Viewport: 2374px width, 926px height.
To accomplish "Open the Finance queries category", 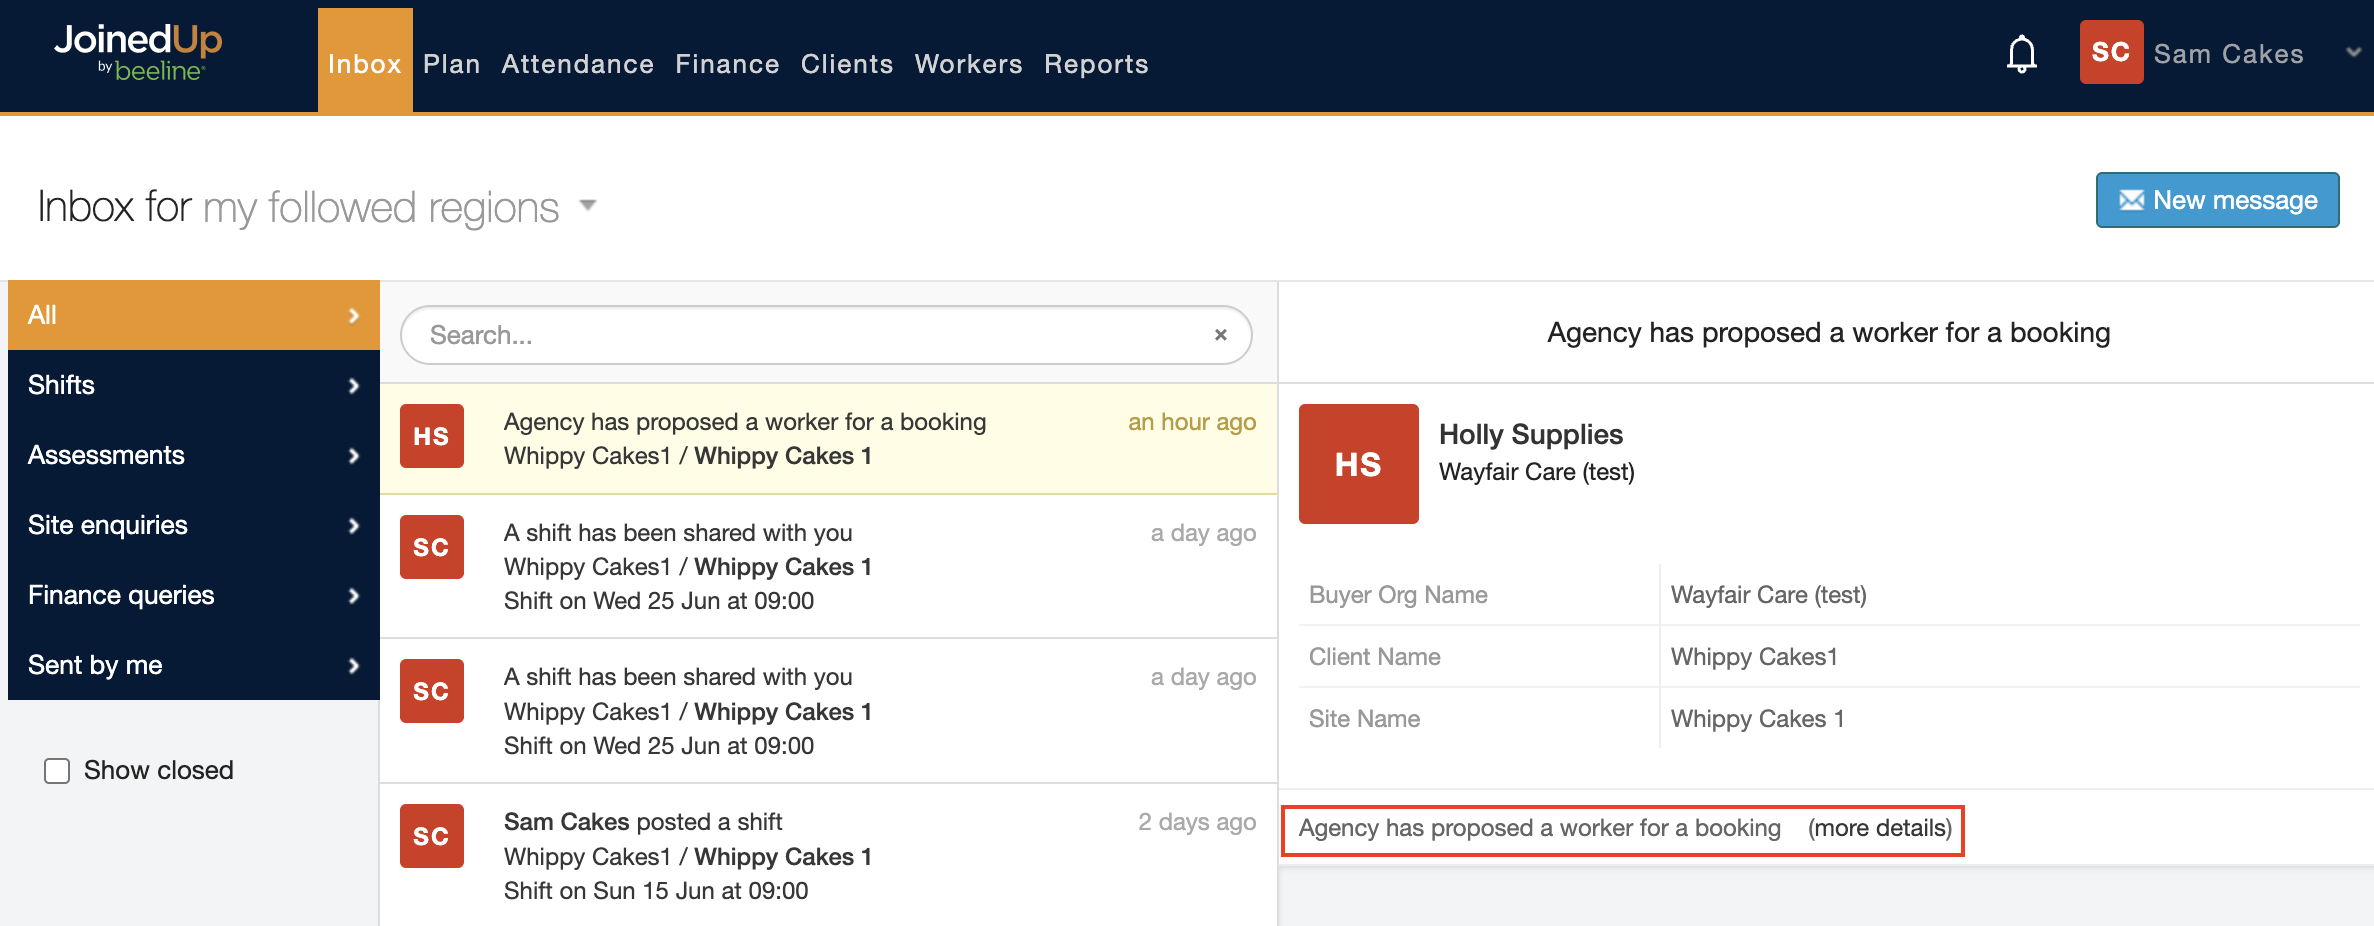I will point(193,595).
